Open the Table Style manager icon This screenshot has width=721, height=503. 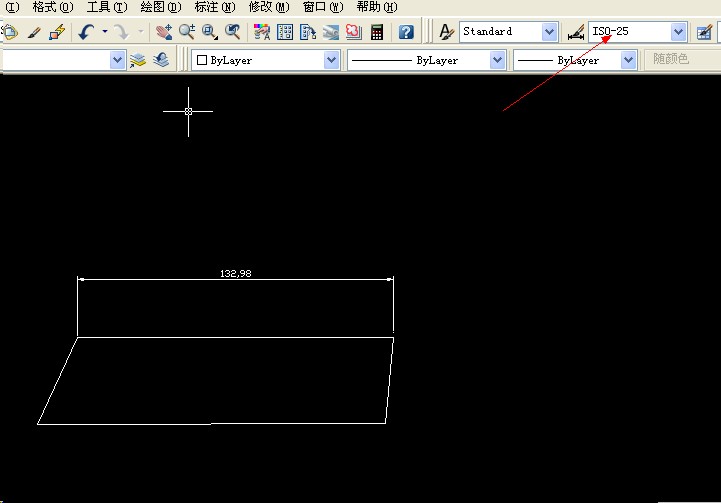704,32
